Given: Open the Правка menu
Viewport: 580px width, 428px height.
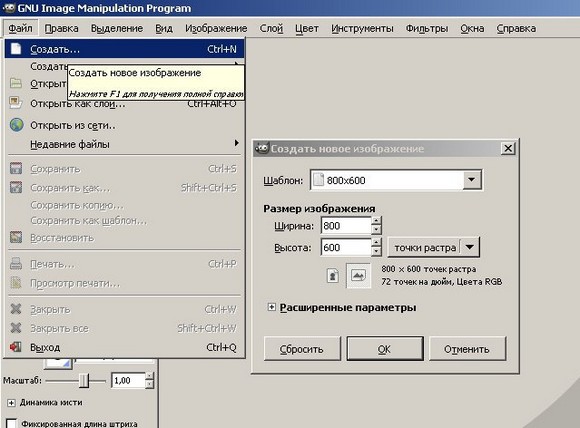Looking at the screenshot, I should 61,28.
